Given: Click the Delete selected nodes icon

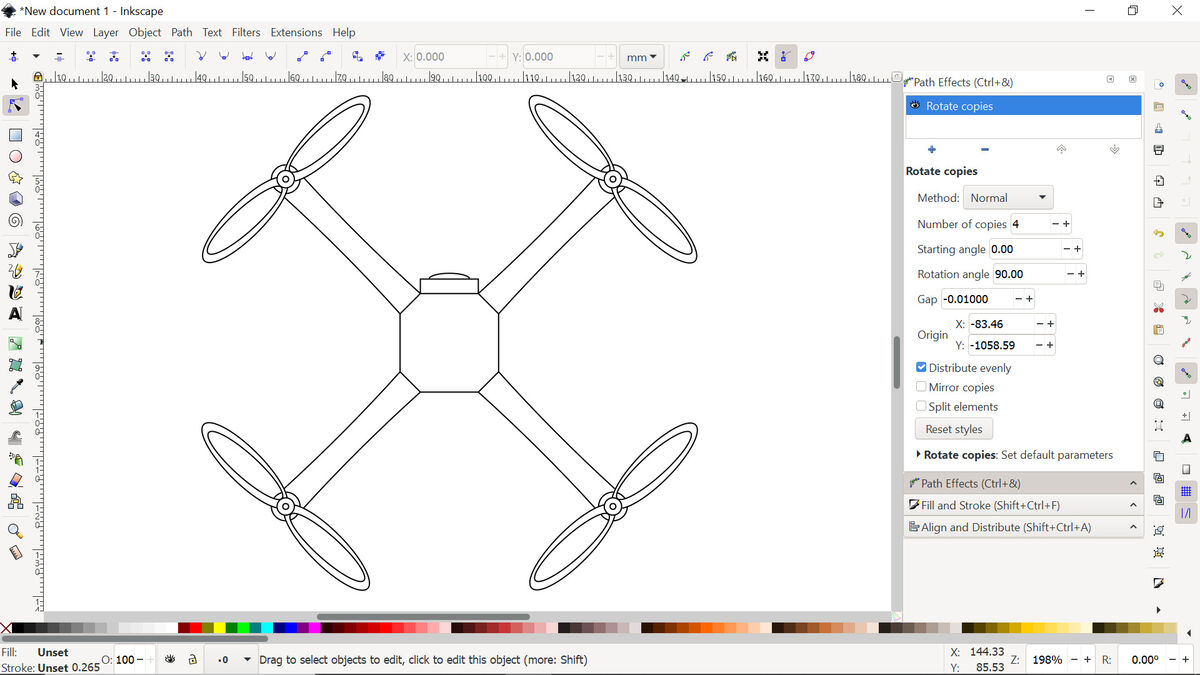Looking at the screenshot, I should (60, 57).
